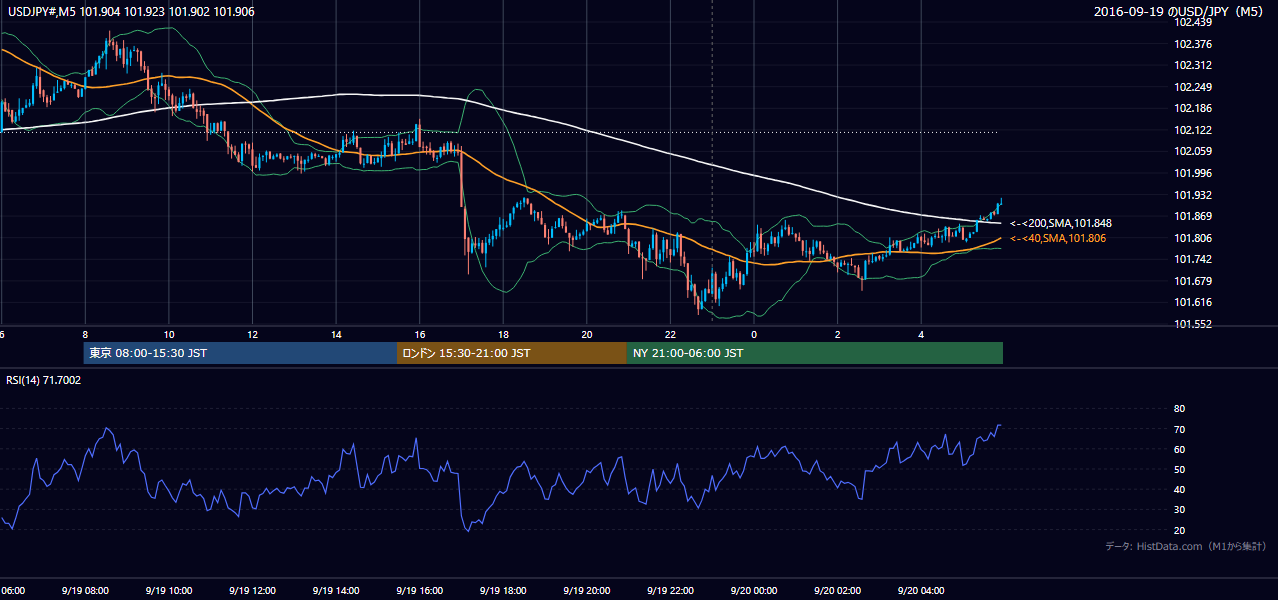Click price axis value 101.616
The width and height of the screenshot is (1278, 600).
(1193, 302)
